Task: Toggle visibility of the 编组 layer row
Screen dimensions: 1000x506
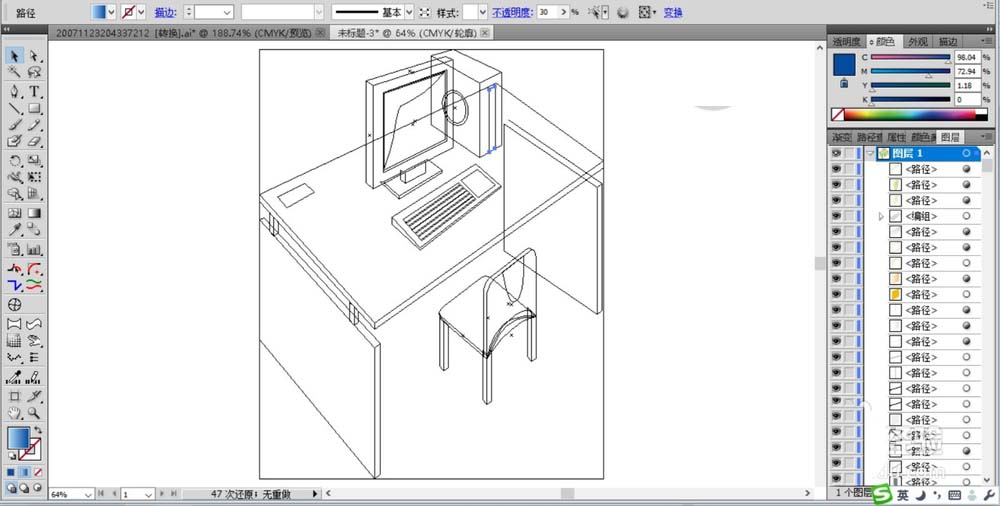Action: pos(836,216)
